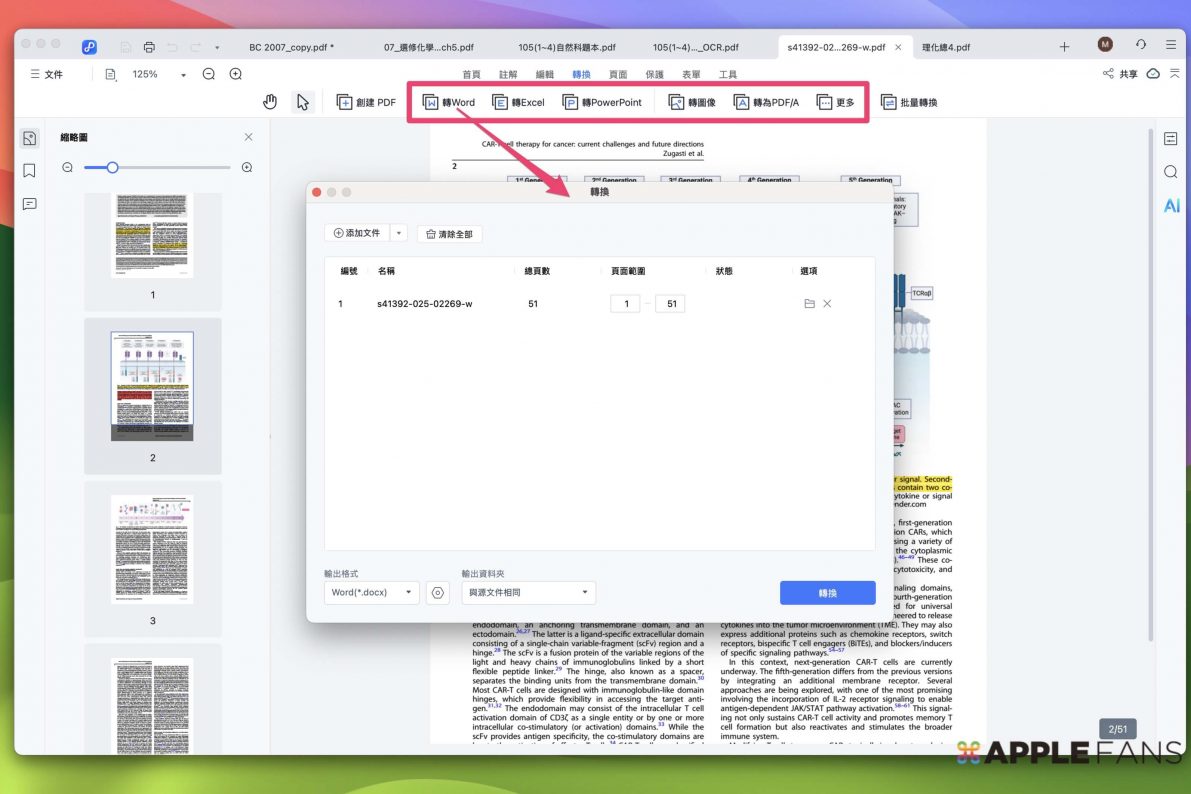Screen dimensions: 1191x794
Task: Select page 3 thumbnail in sidebar
Action: point(152,548)
